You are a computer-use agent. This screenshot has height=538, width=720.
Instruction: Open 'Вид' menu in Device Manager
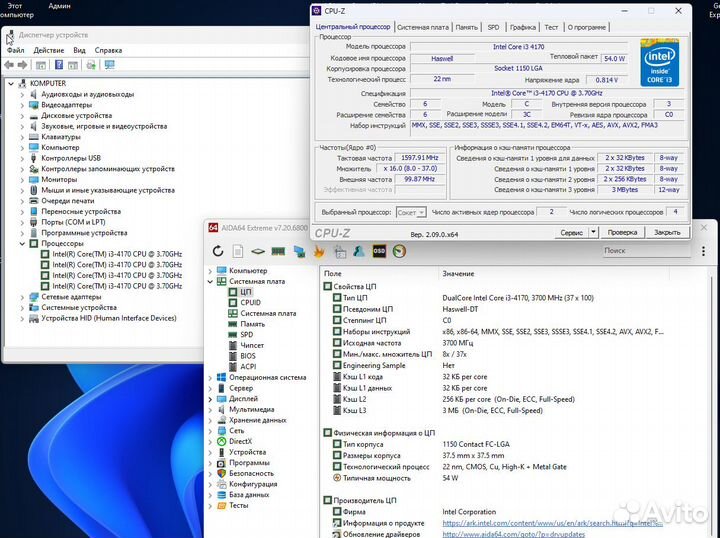click(79, 50)
